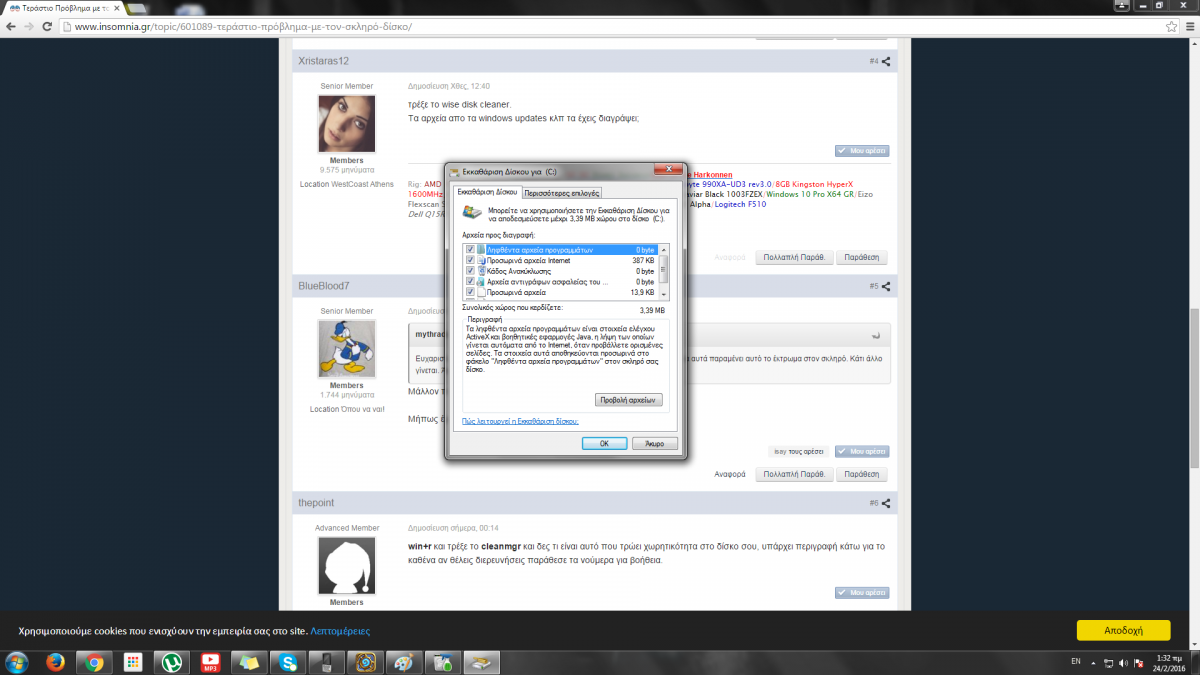Image resolution: width=1200 pixels, height=675 pixels.
Task: Accept cookies with Αποδοχή button
Action: (x=1123, y=631)
